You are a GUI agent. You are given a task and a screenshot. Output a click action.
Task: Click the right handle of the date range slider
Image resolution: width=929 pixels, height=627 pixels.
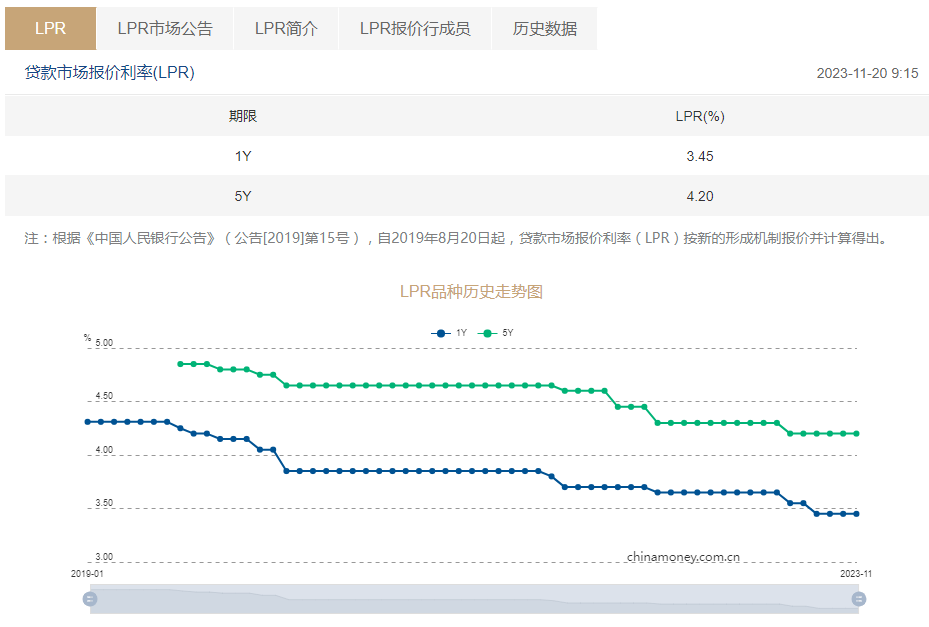pyautogui.click(x=860, y=599)
